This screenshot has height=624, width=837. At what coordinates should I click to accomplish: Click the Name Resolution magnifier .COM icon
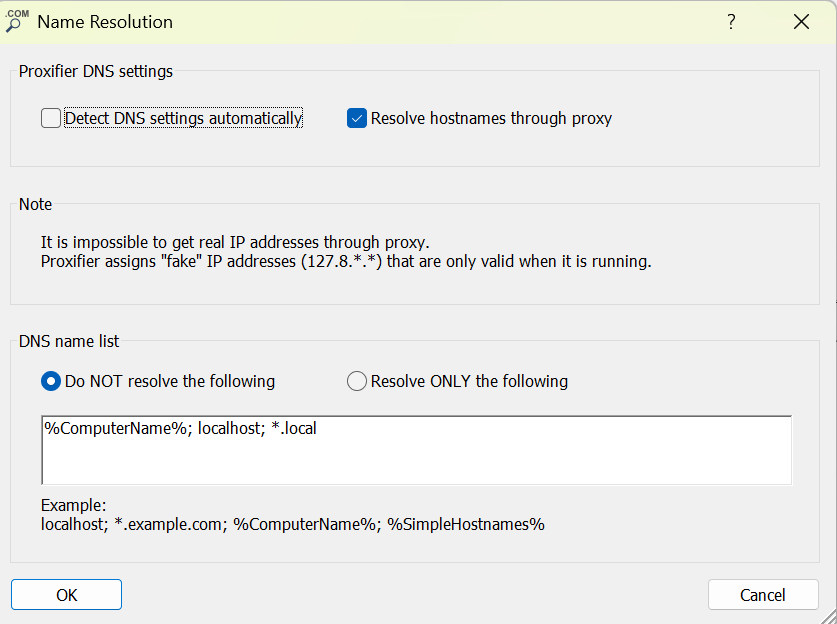click(17, 21)
